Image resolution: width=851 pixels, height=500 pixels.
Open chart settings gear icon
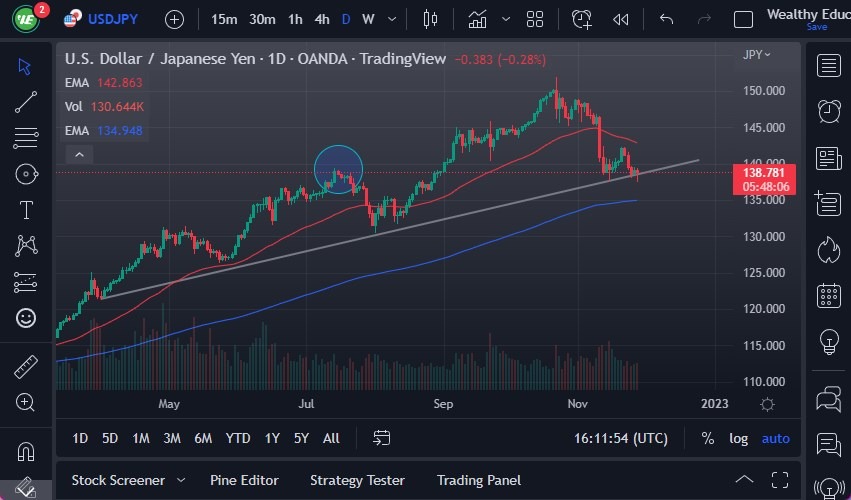pos(767,404)
